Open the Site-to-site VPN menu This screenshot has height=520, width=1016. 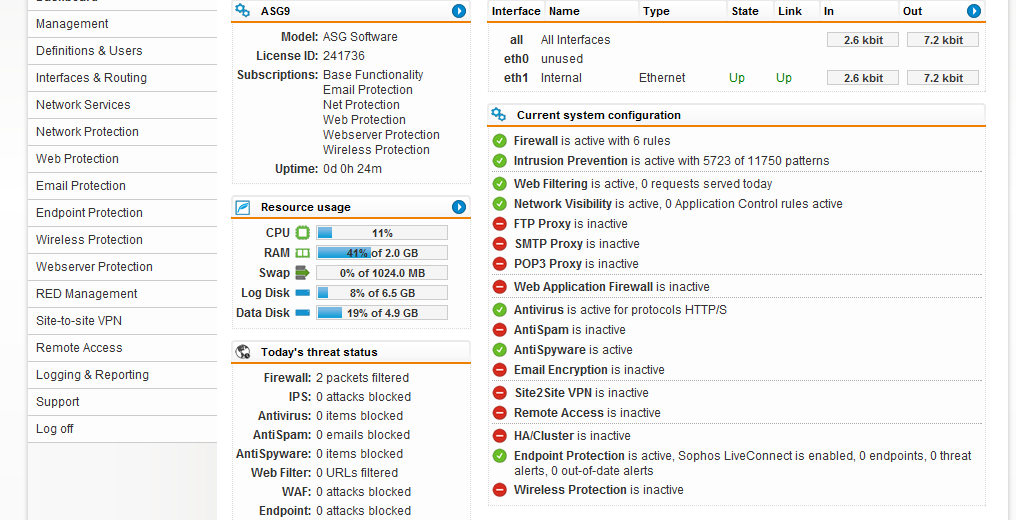click(79, 321)
